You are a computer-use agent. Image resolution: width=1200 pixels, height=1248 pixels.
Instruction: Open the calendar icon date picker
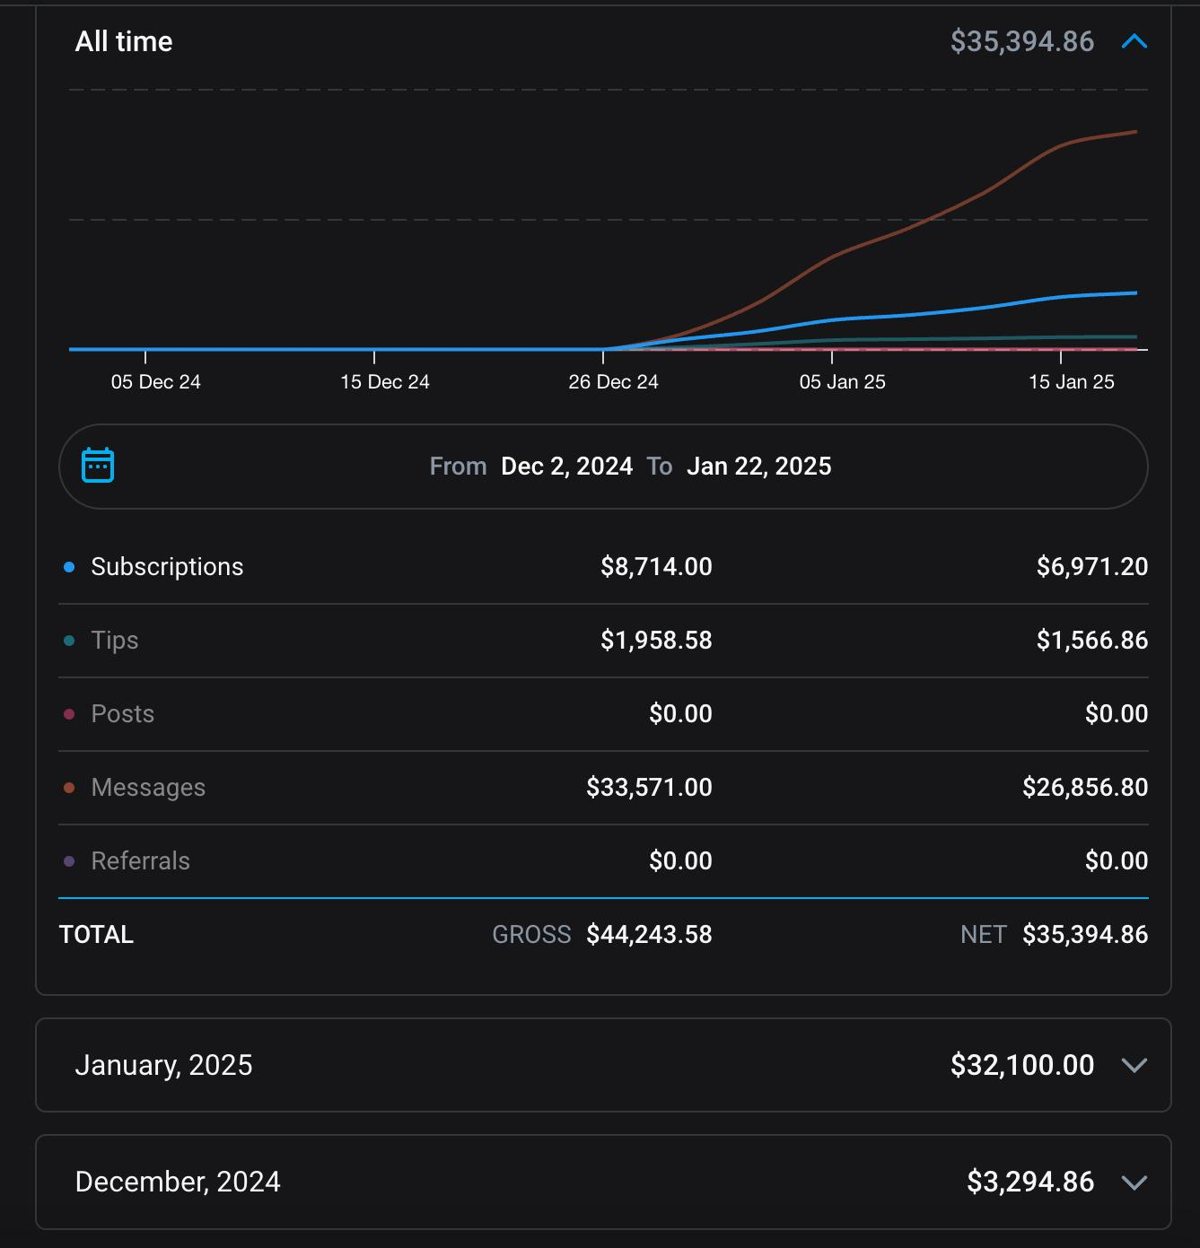(98, 465)
